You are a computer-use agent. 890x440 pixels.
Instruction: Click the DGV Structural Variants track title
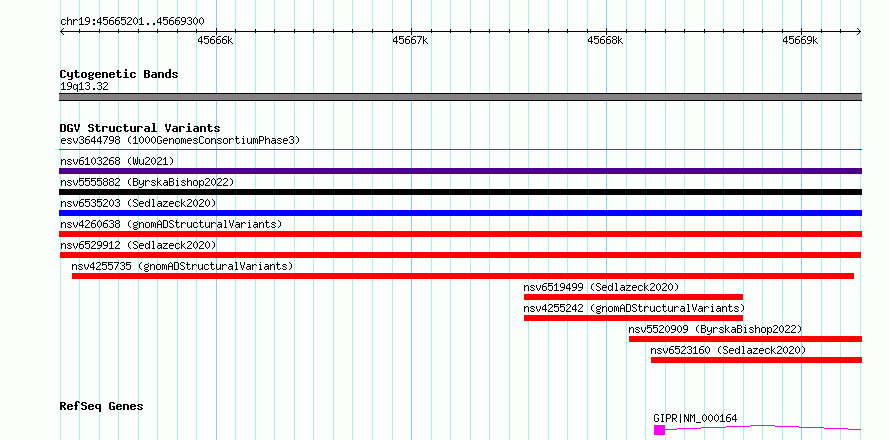pos(140,128)
